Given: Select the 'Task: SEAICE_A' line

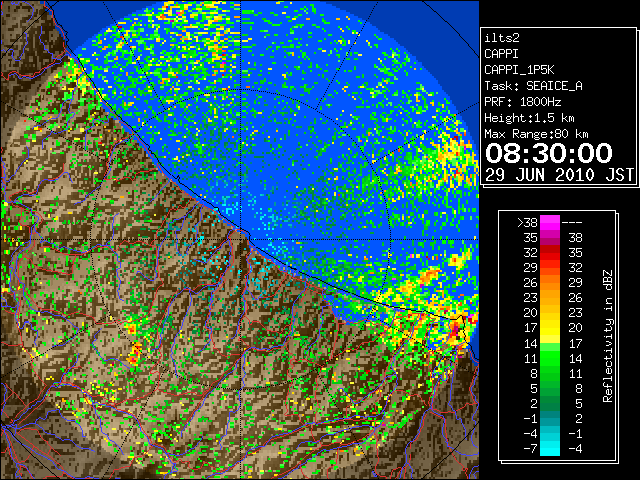Looking at the screenshot, I should [x=533, y=86].
